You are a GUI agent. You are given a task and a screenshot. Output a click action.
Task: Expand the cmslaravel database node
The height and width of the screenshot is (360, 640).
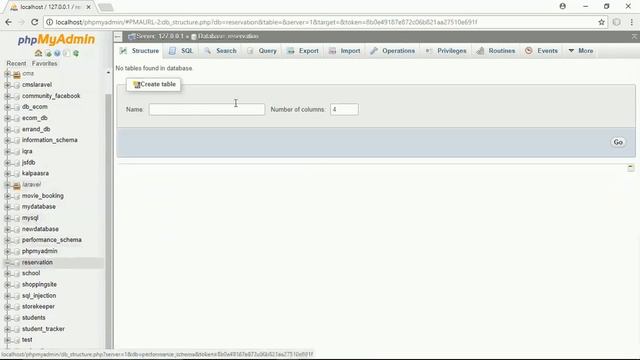pyautogui.click(x=7, y=85)
